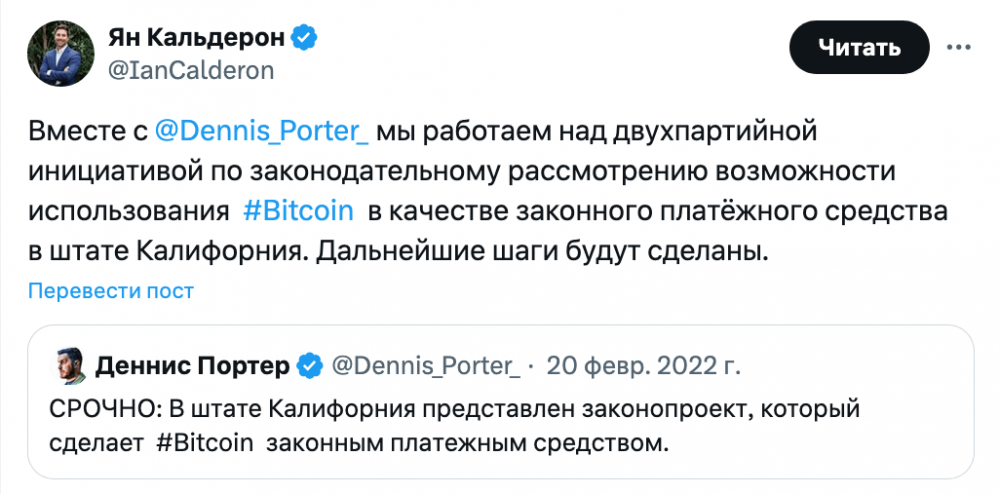Open the Деннис Портер name in quoted post
This screenshot has width=1000, height=494.
[x=193, y=366]
